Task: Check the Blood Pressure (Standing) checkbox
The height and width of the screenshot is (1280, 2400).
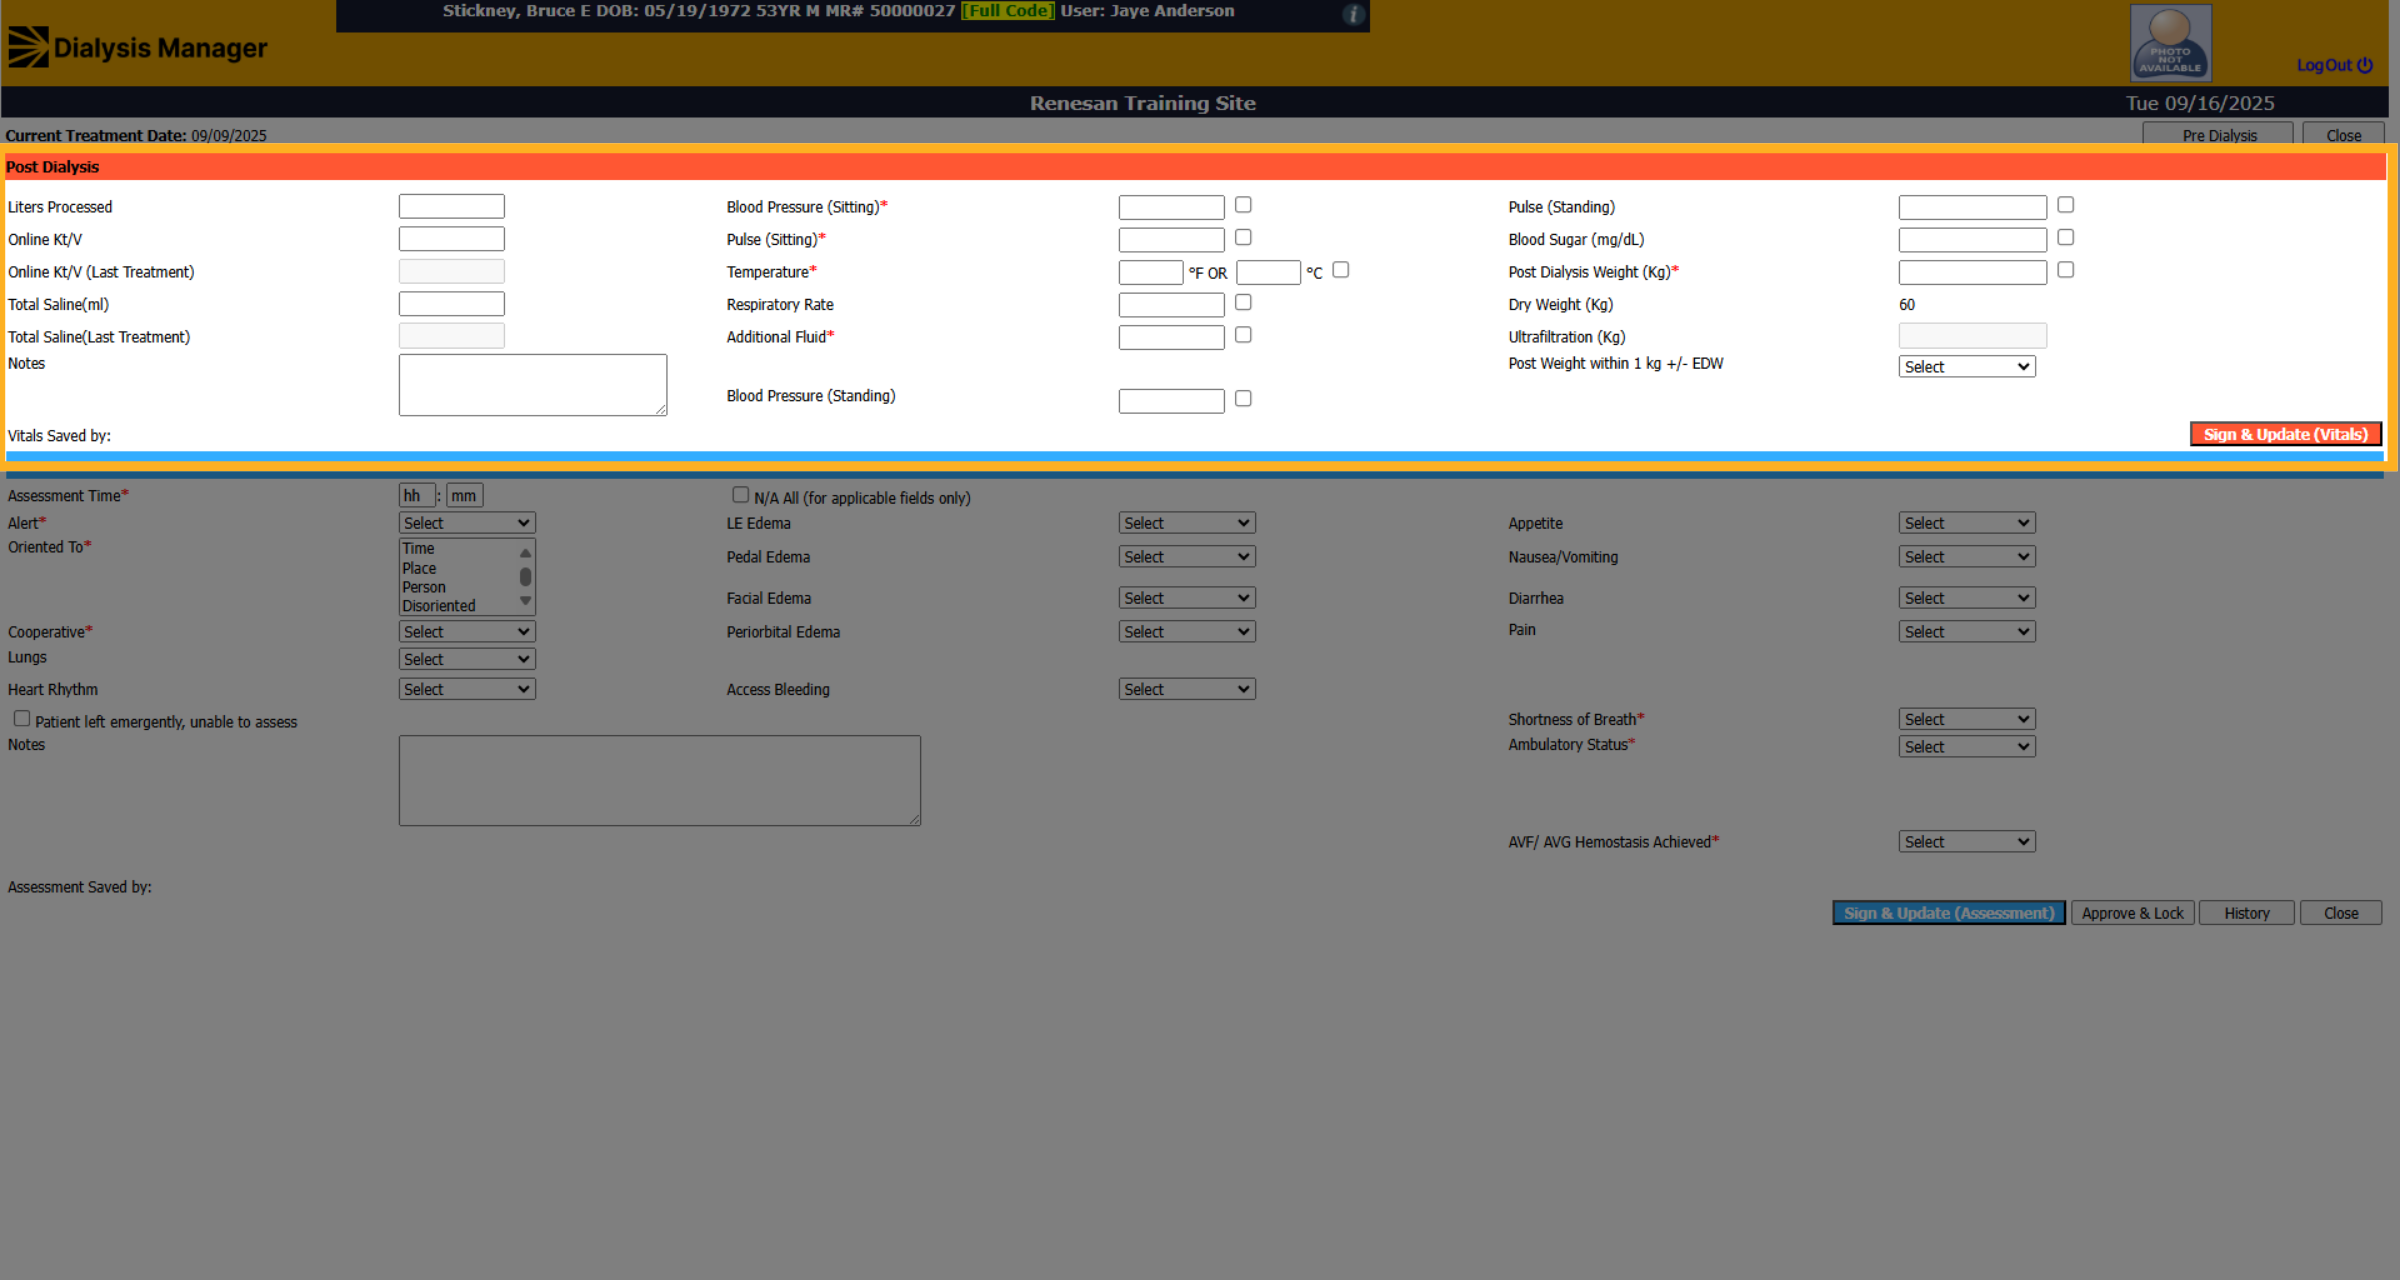Action: click(x=1243, y=399)
